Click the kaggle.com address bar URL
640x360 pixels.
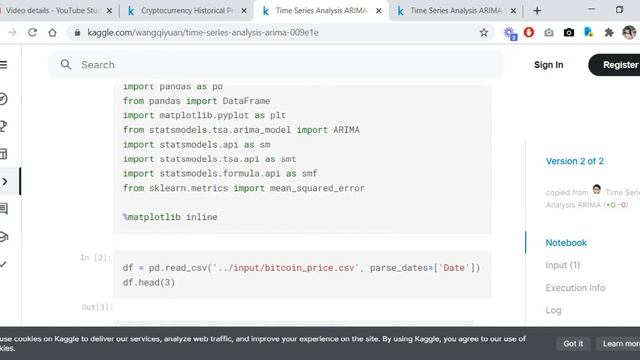(202, 33)
